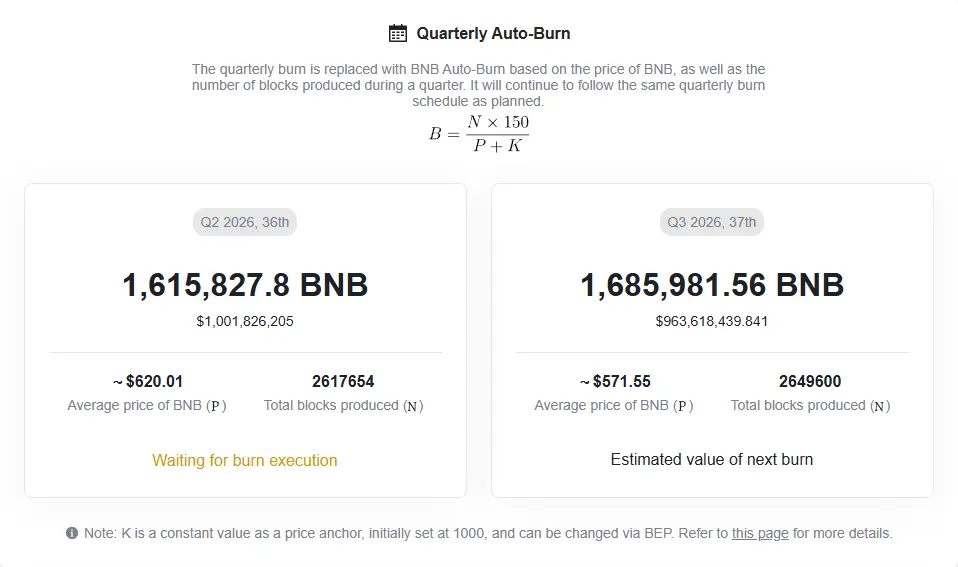Screen dimensions: 958x567
Task: Click the burn formula B = N×150/(P+K)
Action: (x=479, y=133)
